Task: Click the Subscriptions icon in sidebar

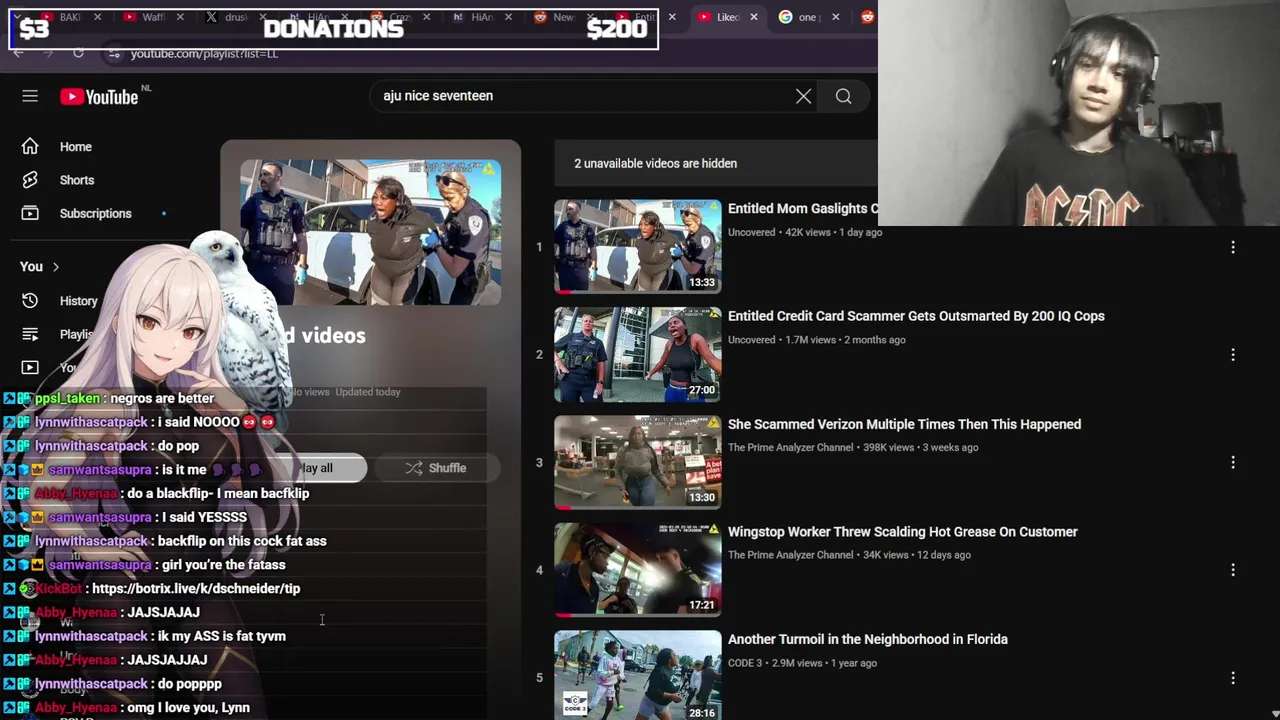Action: pyautogui.click(x=30, y=213)
